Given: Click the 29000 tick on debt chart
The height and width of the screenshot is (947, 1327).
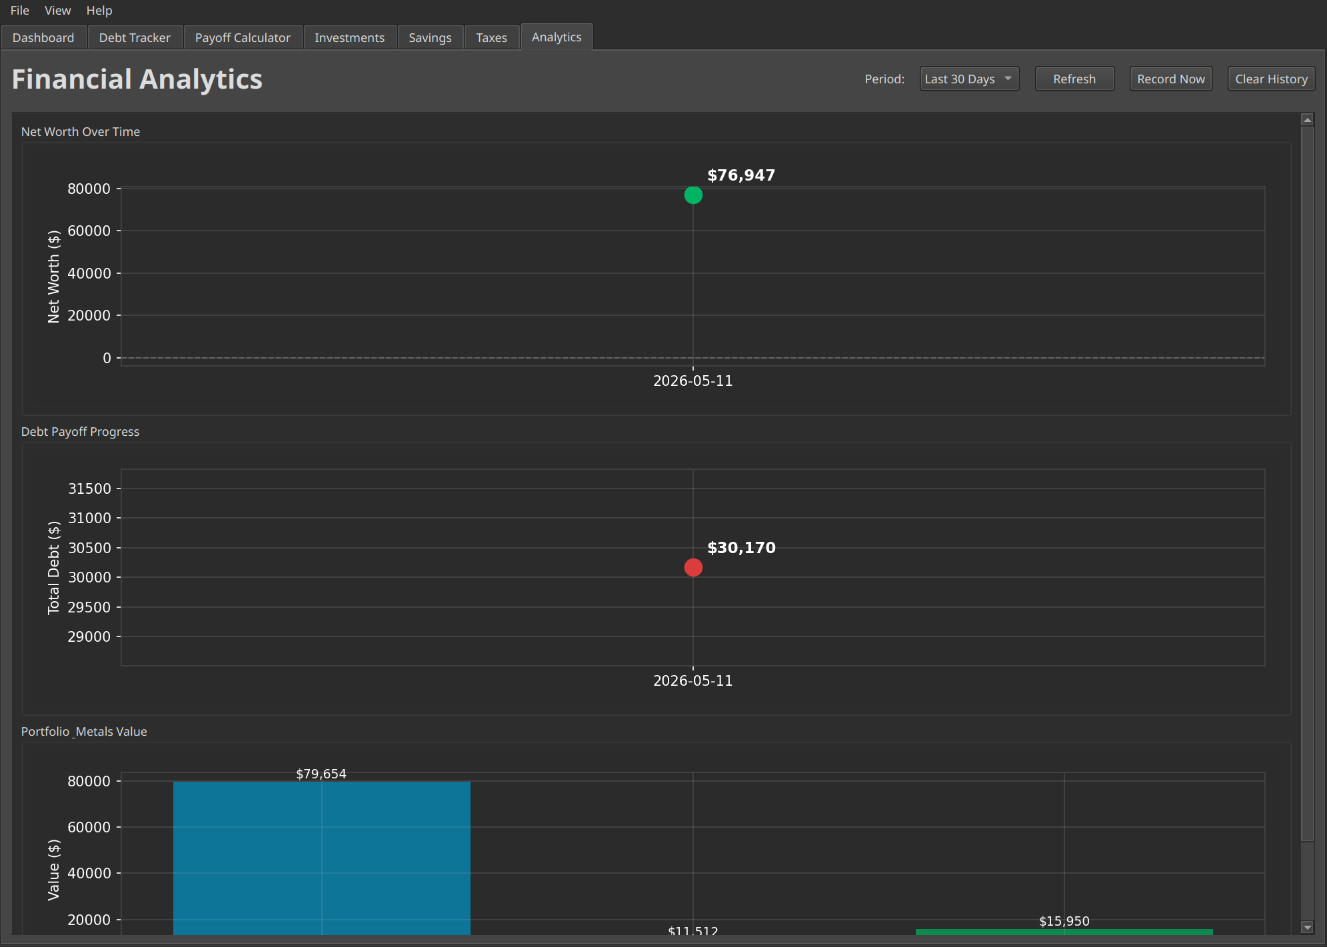Looking at the screenshot, I should [x=89, y=637].
